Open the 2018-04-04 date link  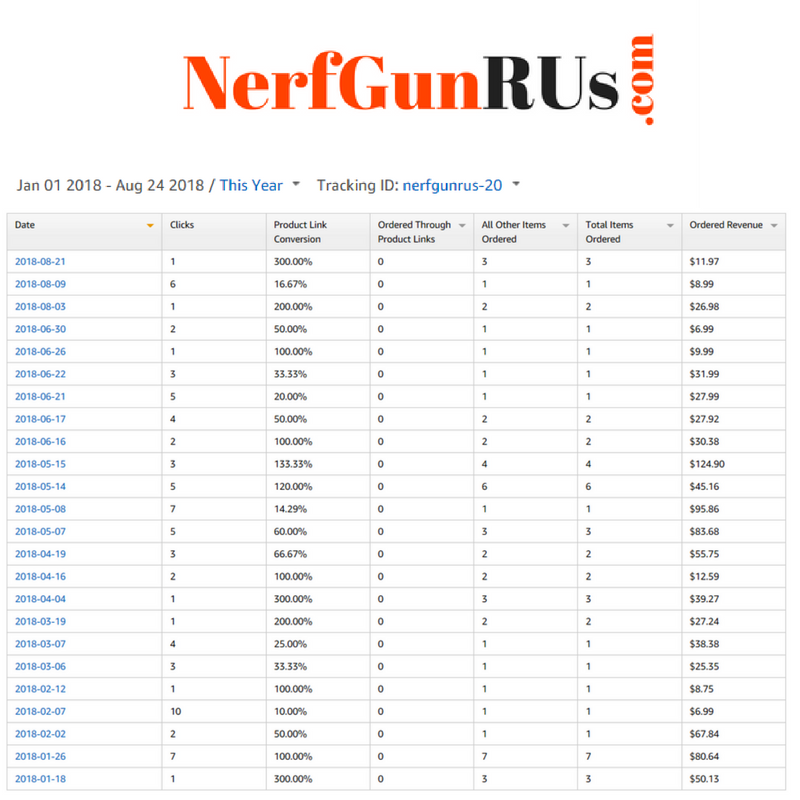pyautogui.click(x=40, y=599)
